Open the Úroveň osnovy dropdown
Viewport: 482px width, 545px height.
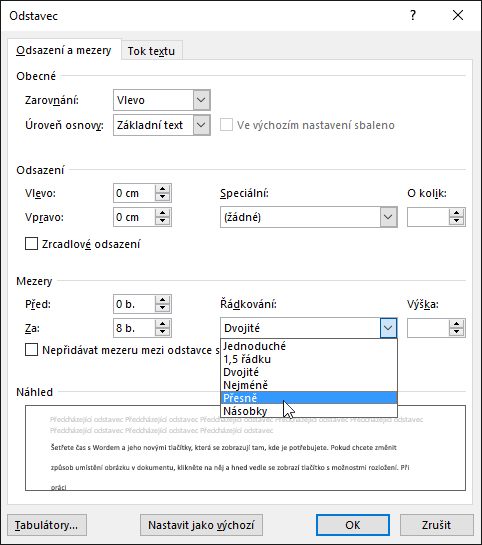[x=202, y=125]
